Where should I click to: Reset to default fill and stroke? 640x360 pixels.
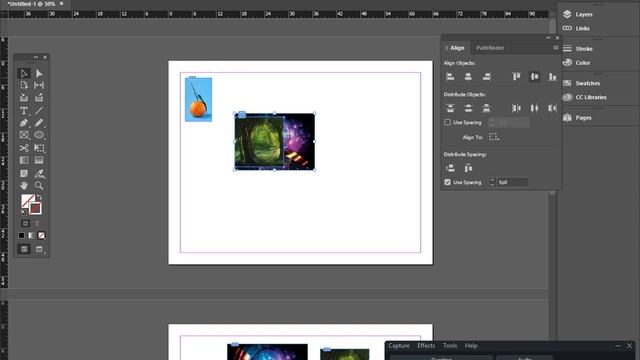tap(22, 212)
